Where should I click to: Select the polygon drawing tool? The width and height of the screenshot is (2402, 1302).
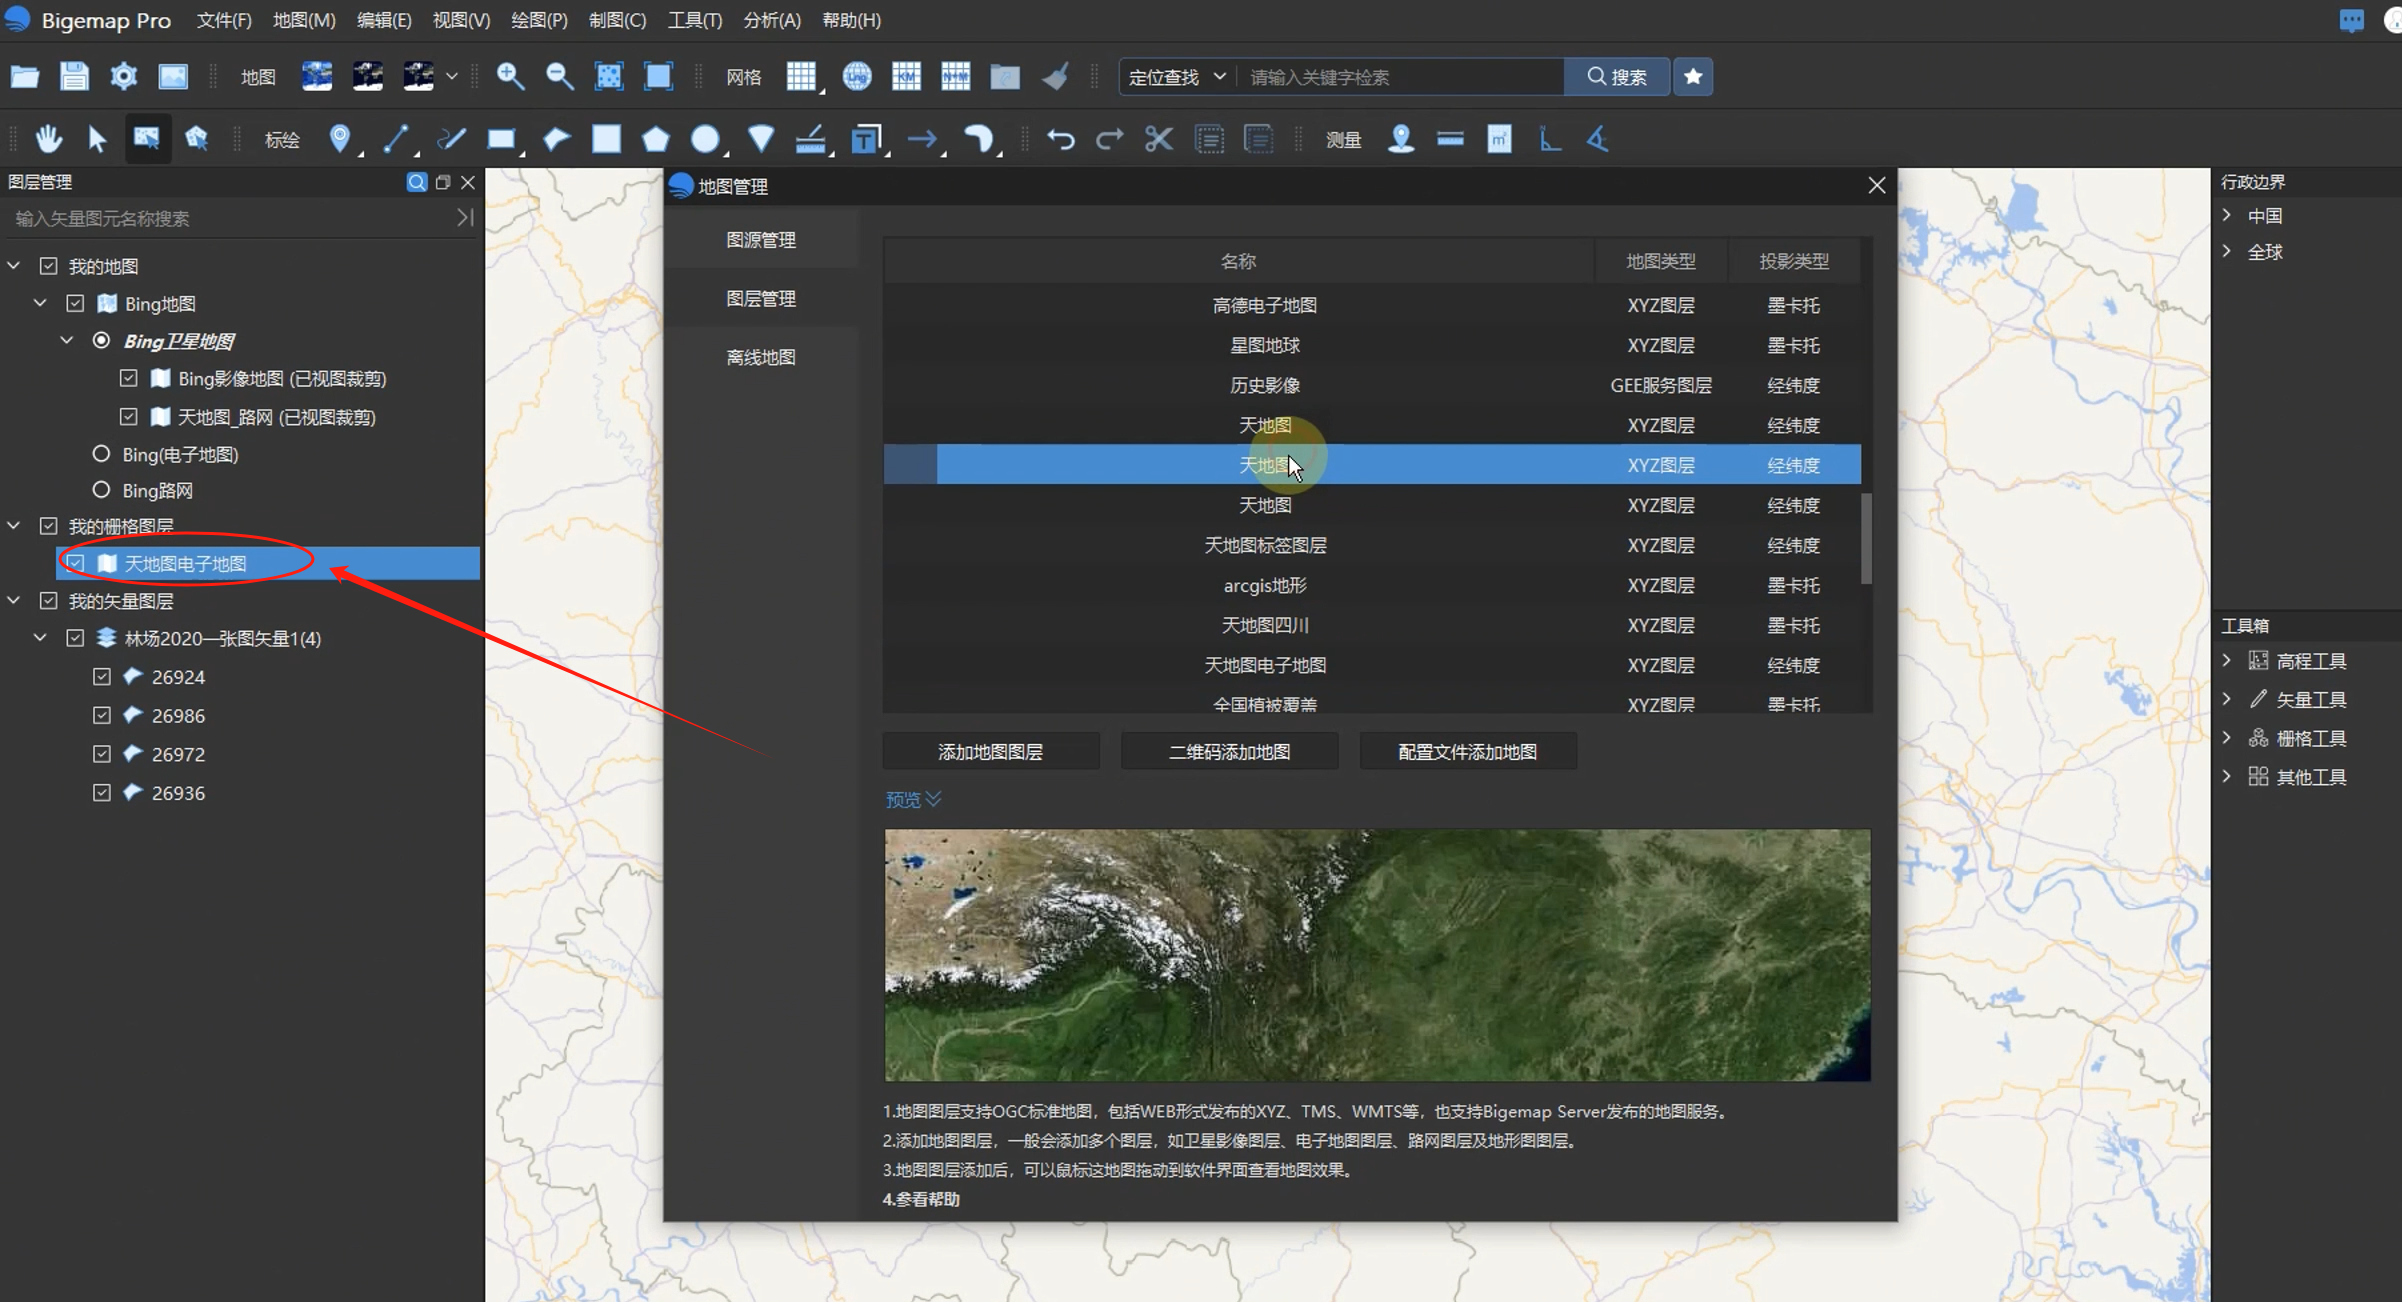click(x=656, y=139)
